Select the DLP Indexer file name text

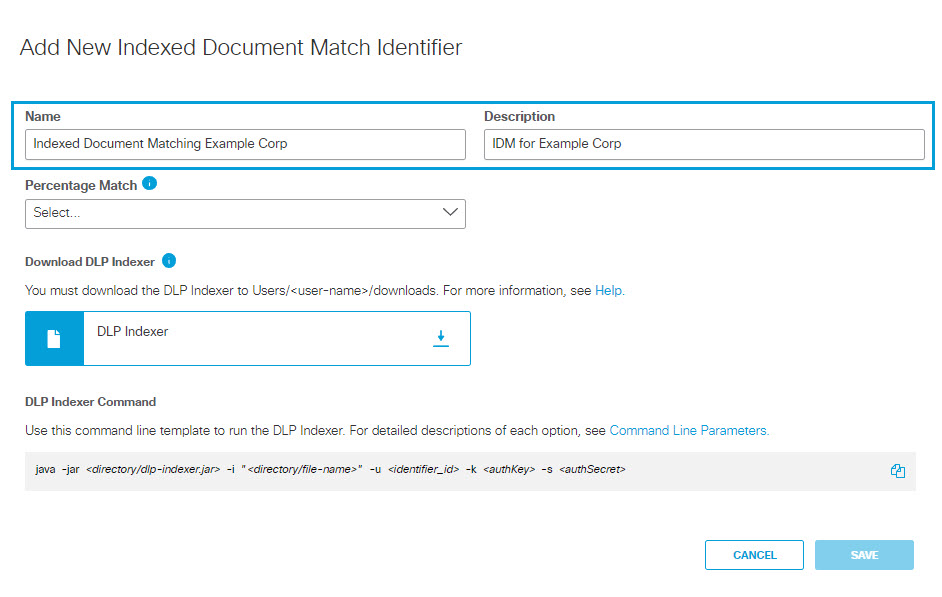(133, 332)
